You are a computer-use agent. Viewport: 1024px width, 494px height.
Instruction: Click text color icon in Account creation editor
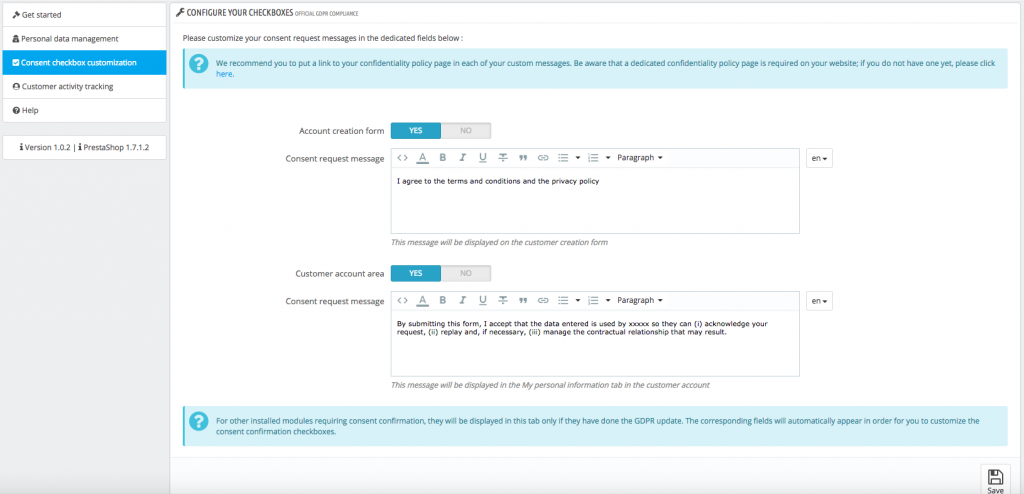point(423,157)
